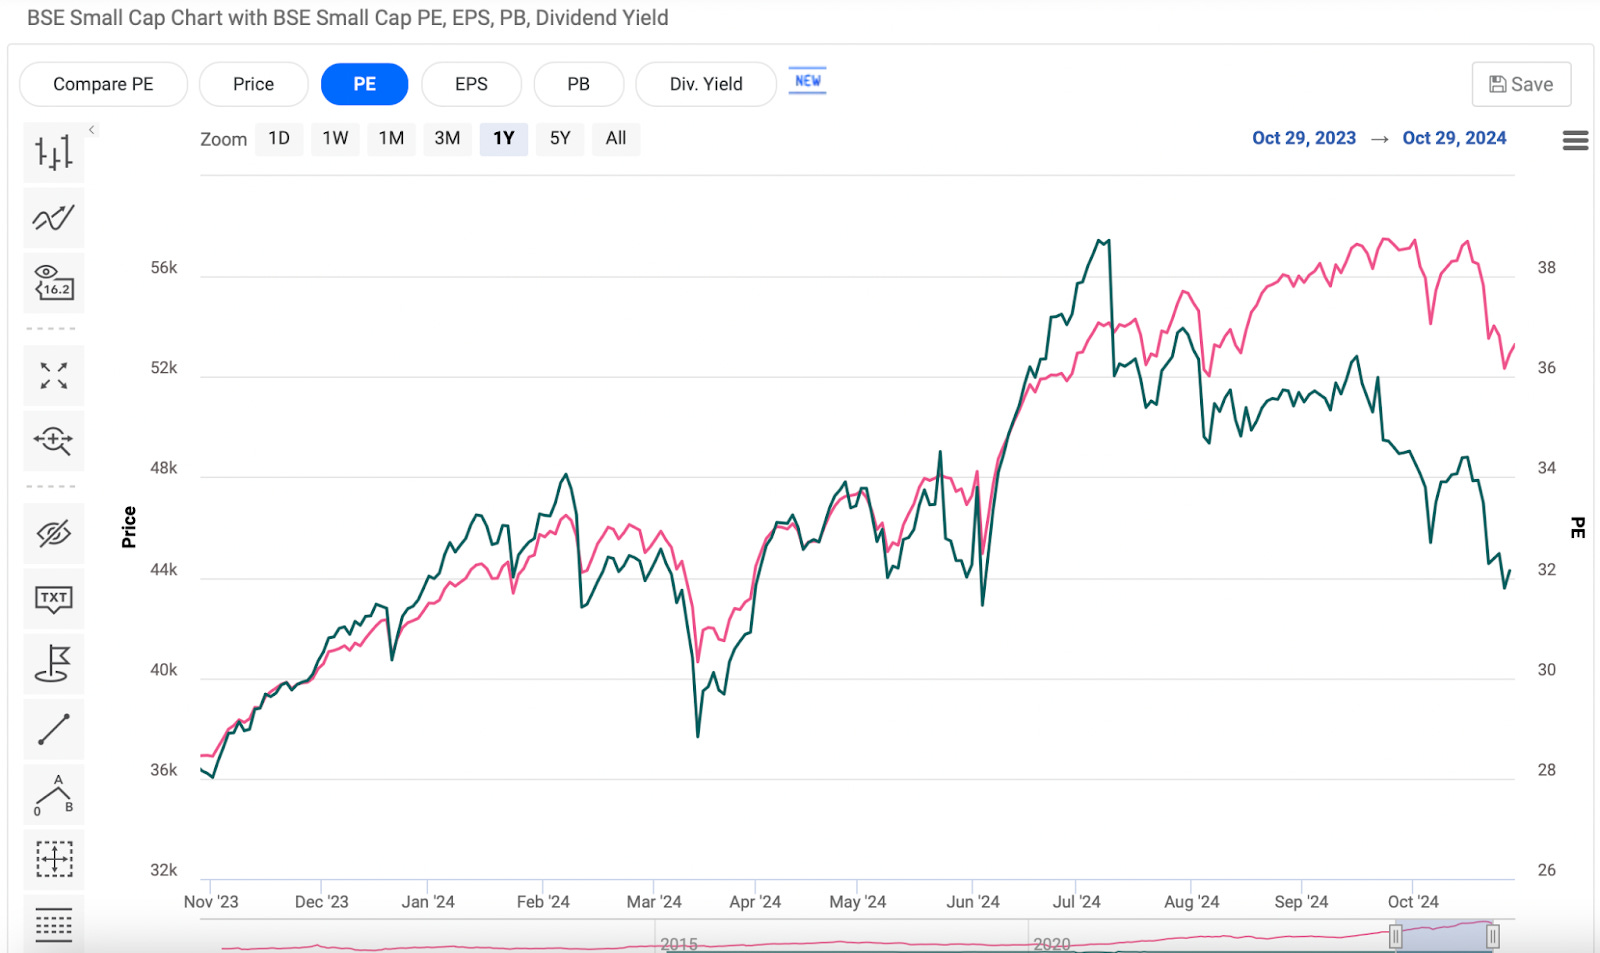Click the Mar '24 axis label

click(654, 901)
